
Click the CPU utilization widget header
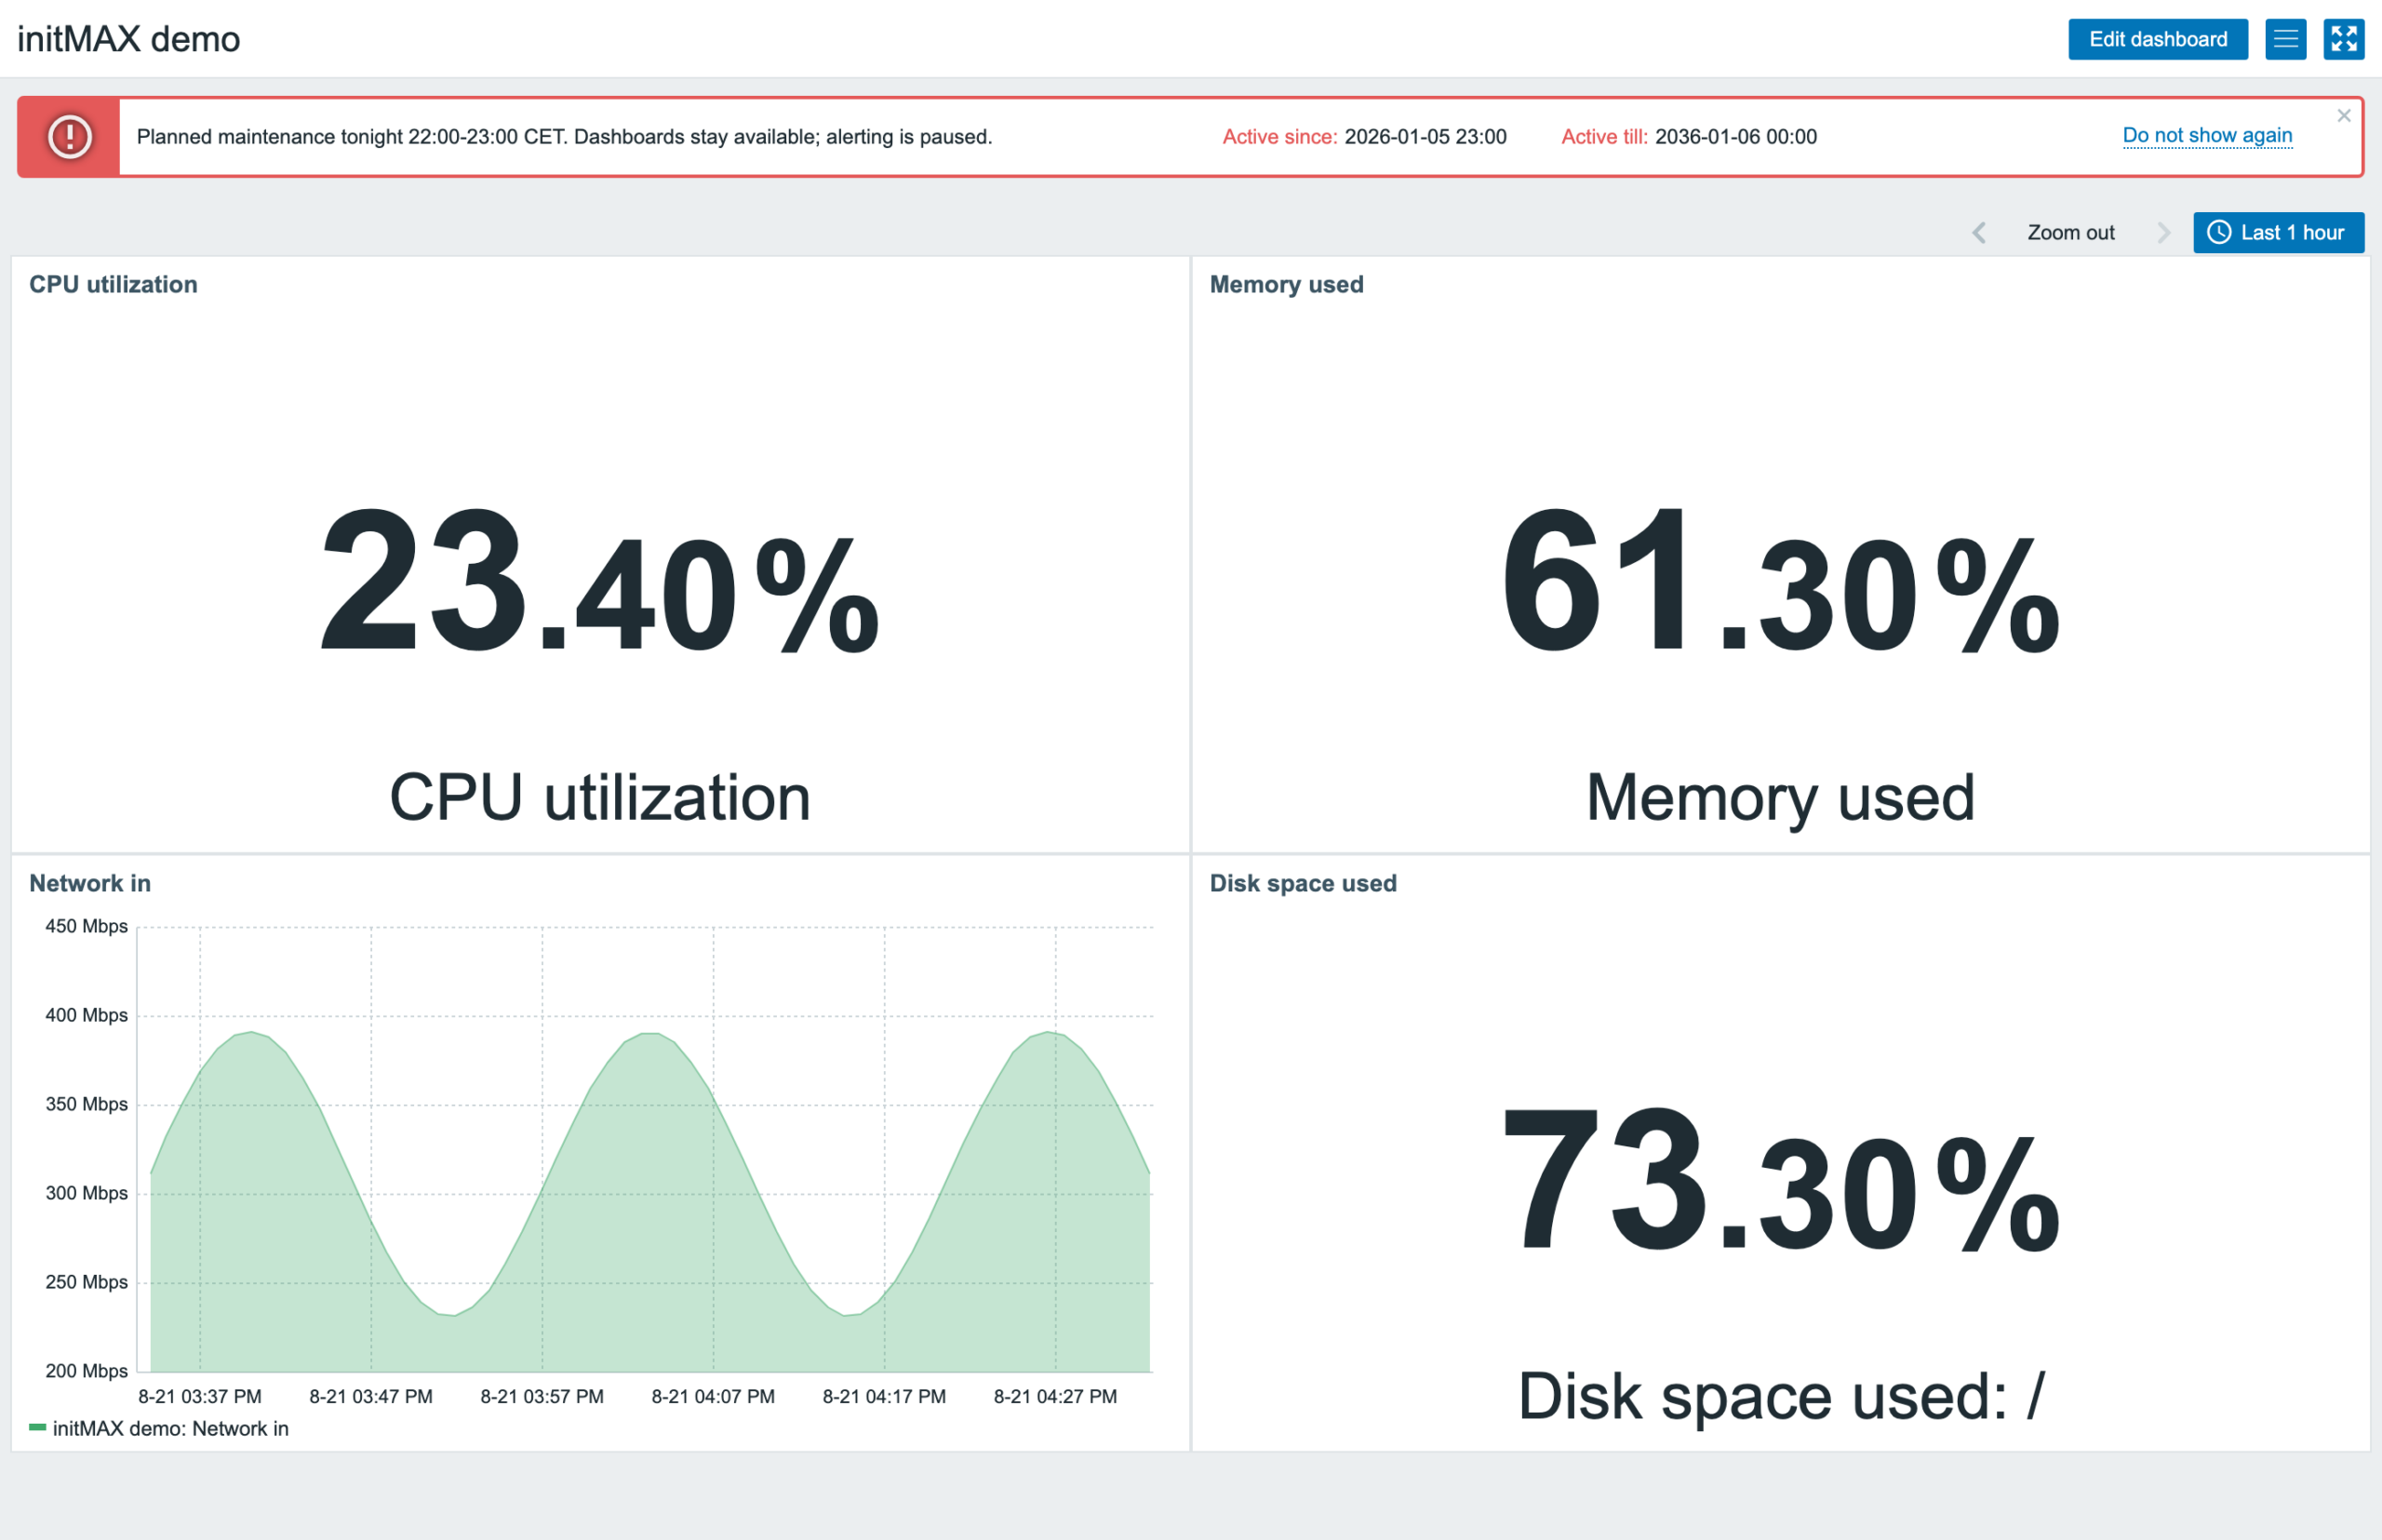pos(113,285)
